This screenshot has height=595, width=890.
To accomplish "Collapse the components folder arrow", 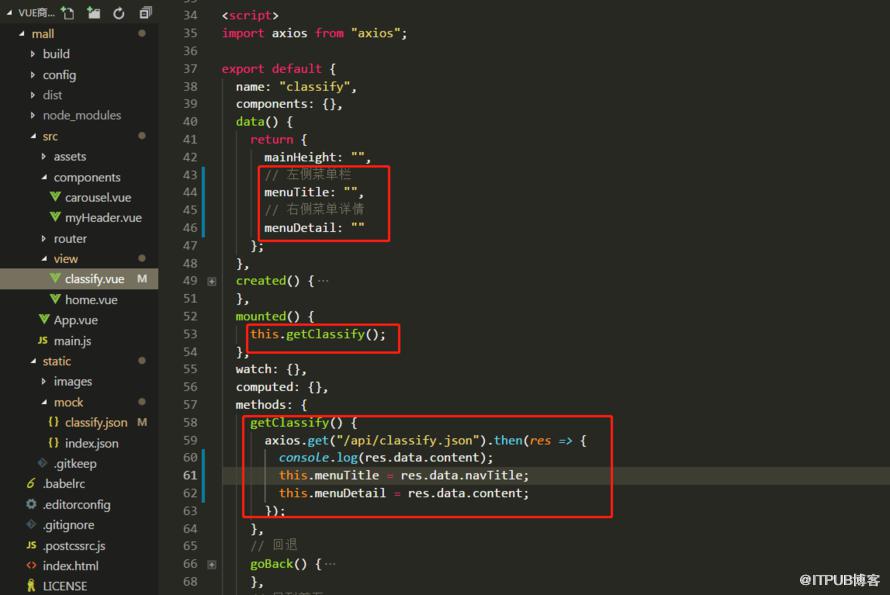I will [44, 177].
